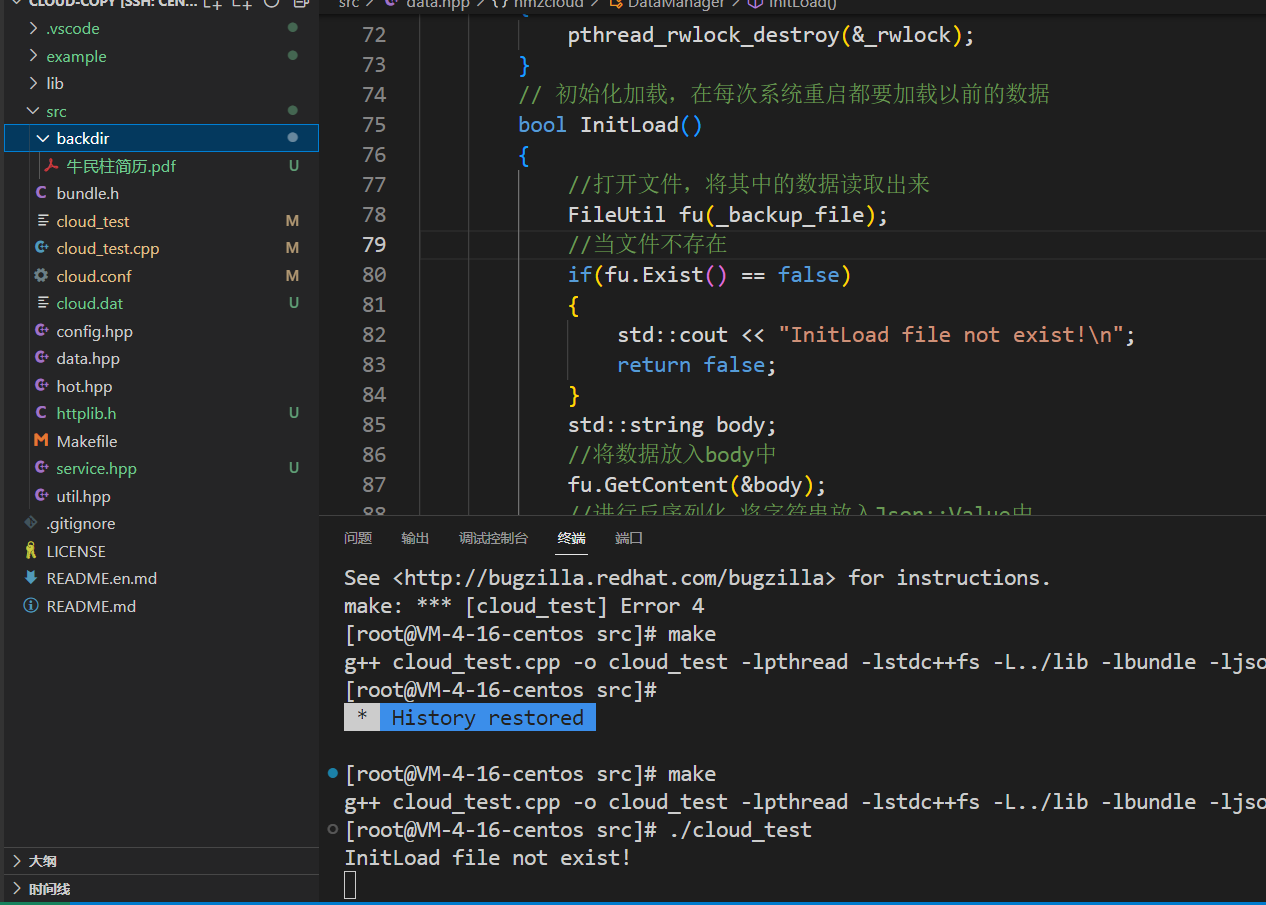Click the PDF icon of 牛民柱简历.pdf
This screenshot has height=905, width=1266.
click(x=51, y=166)
